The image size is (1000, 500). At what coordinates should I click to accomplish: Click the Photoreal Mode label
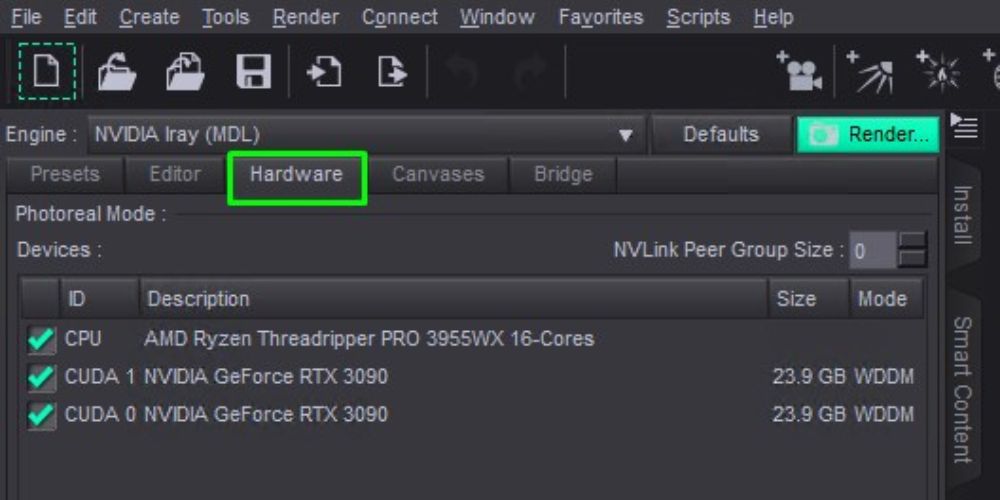91,214
